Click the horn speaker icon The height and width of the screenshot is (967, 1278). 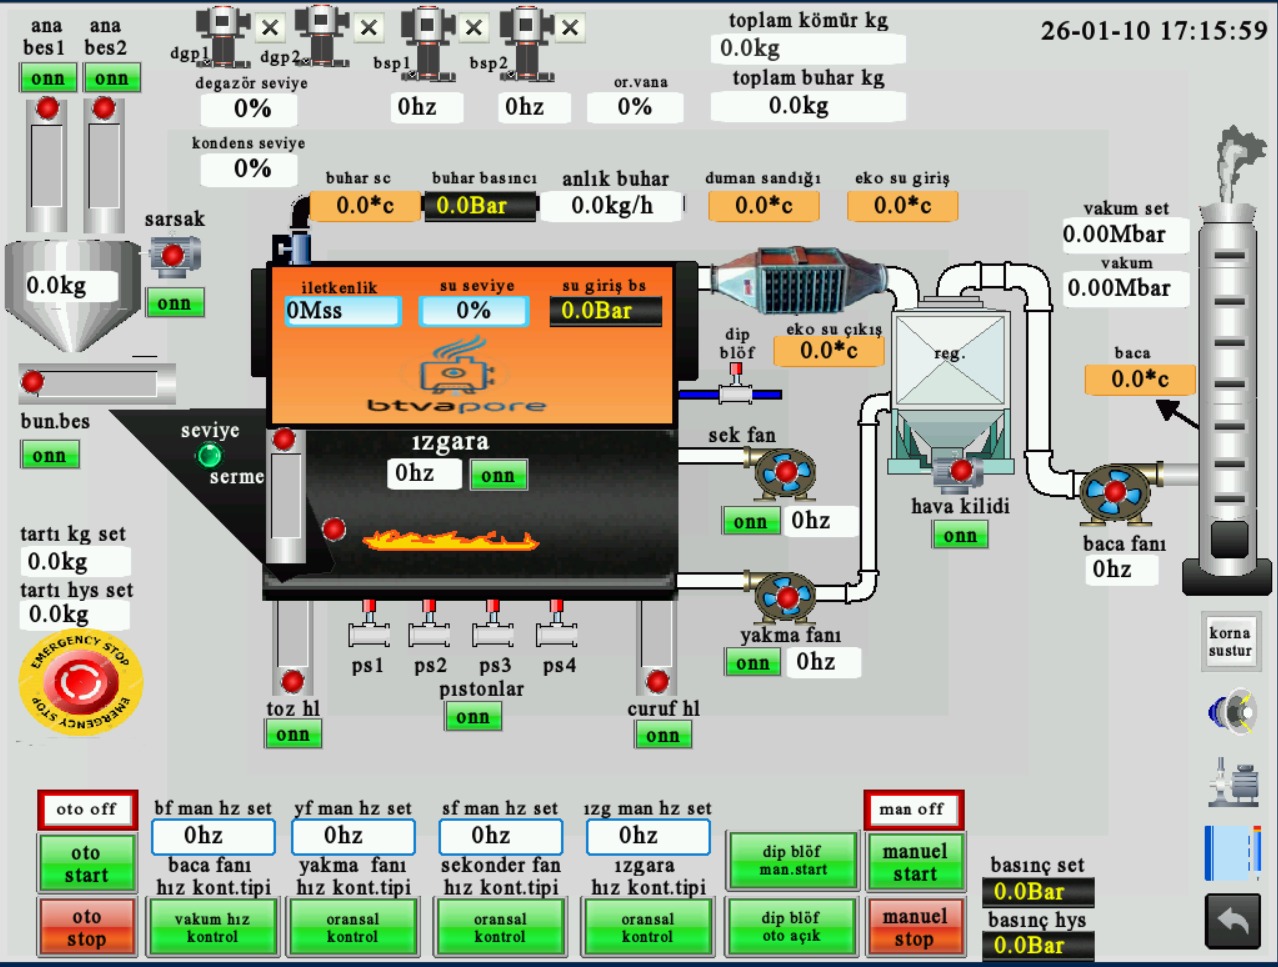pos(1232,712)
